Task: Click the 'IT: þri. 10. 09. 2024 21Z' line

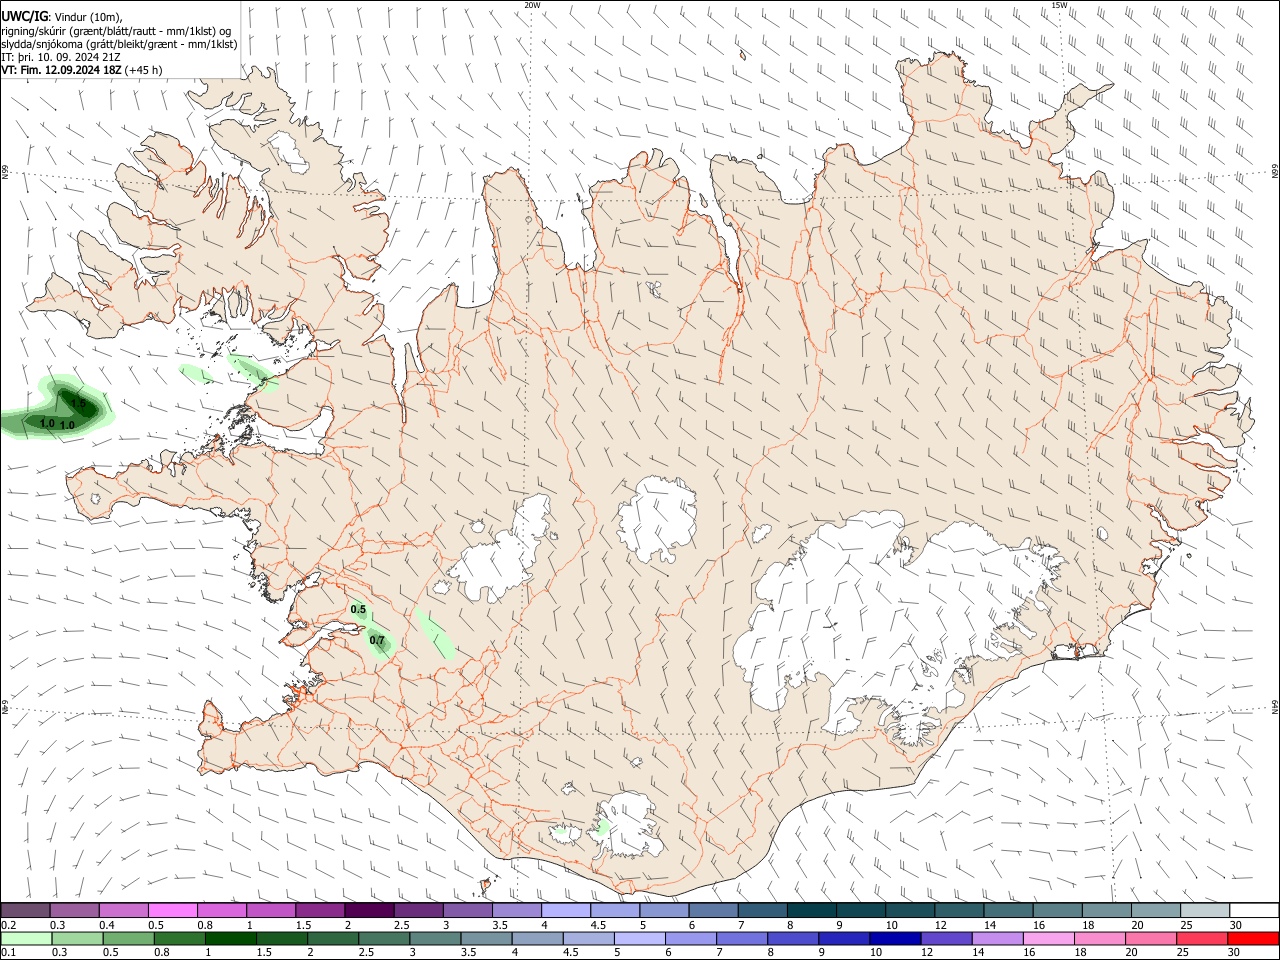Action: pyautogui.click(x=62, y=57)
